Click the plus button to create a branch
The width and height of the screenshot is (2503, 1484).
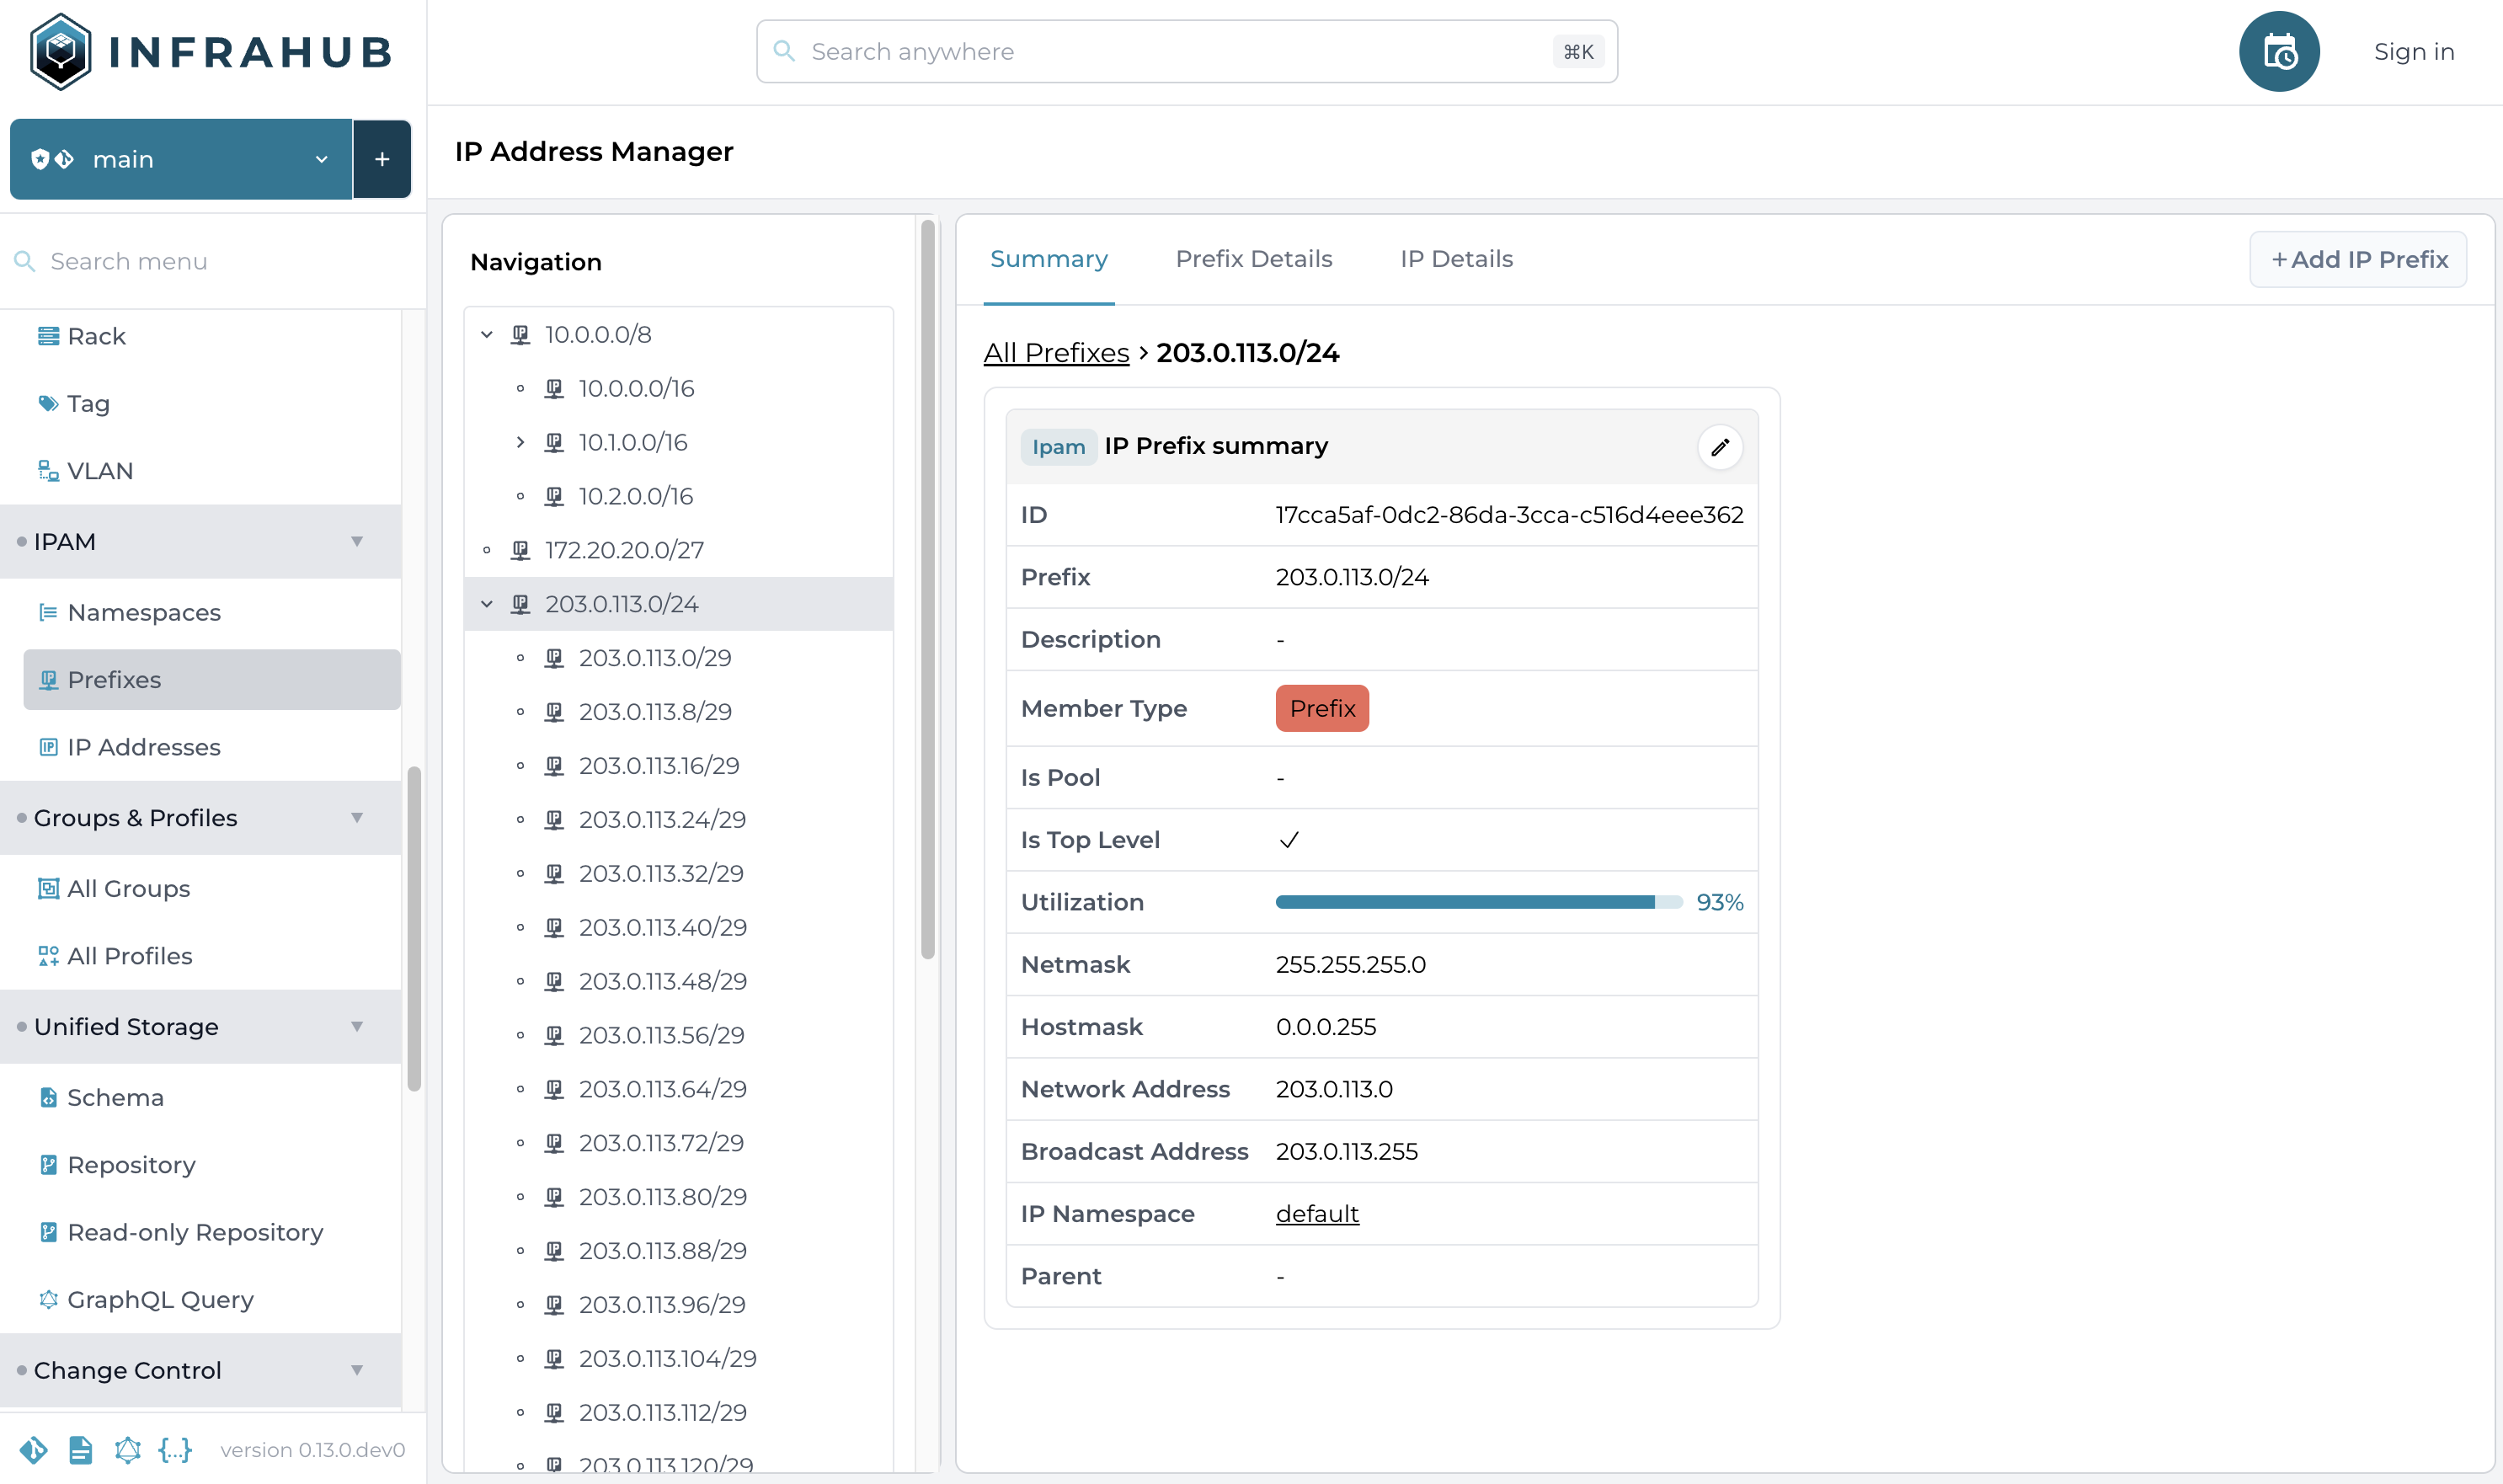pos(382,159)
